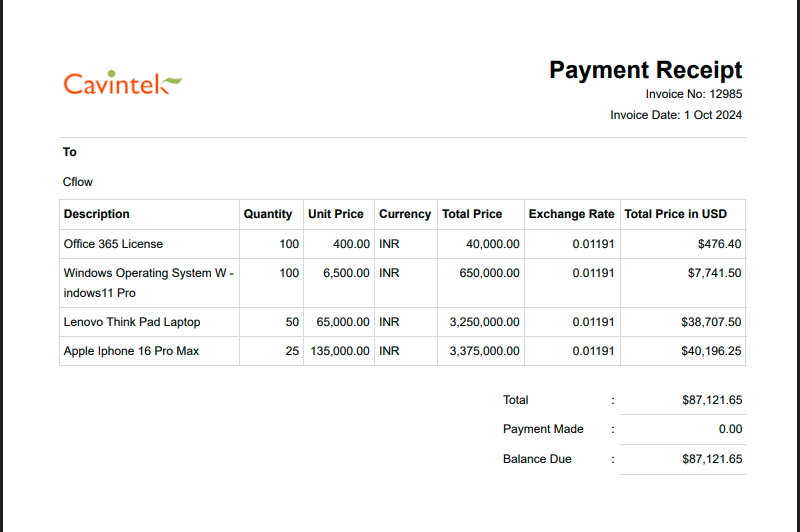The image size is (800, 532).
Task: Click unit price 400.00 in Office 365 row
Action: coord(352,244)
